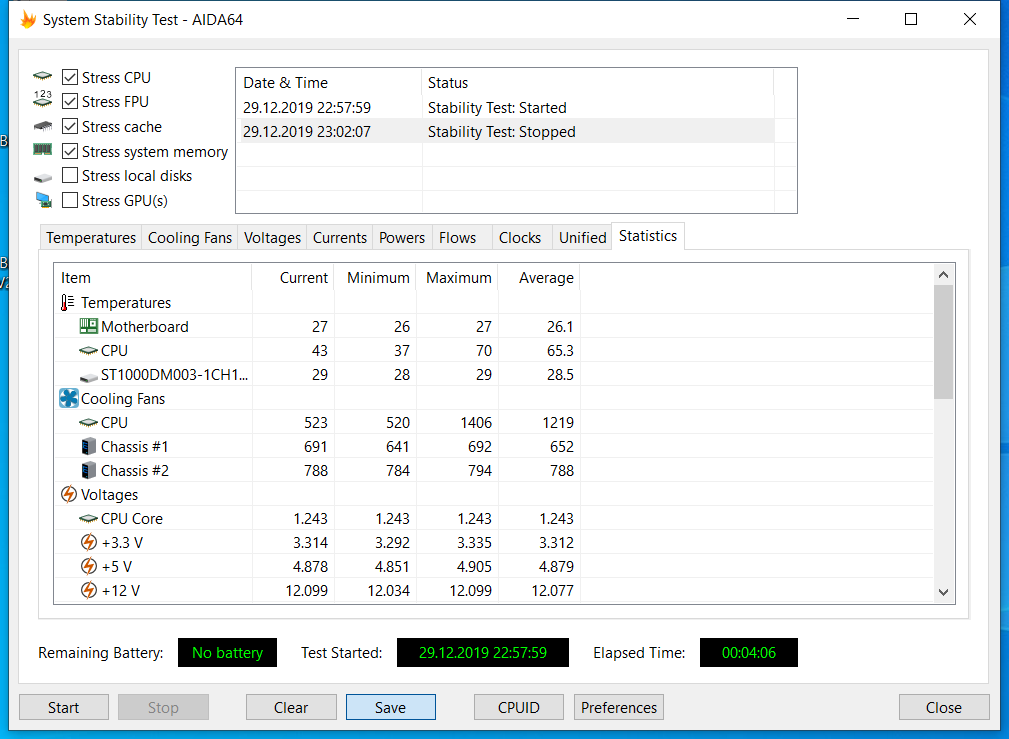Image resolution: width=1009 pixels, height=739 pixels.
Task: Click the No battery indicator
Action: [227, 653]
